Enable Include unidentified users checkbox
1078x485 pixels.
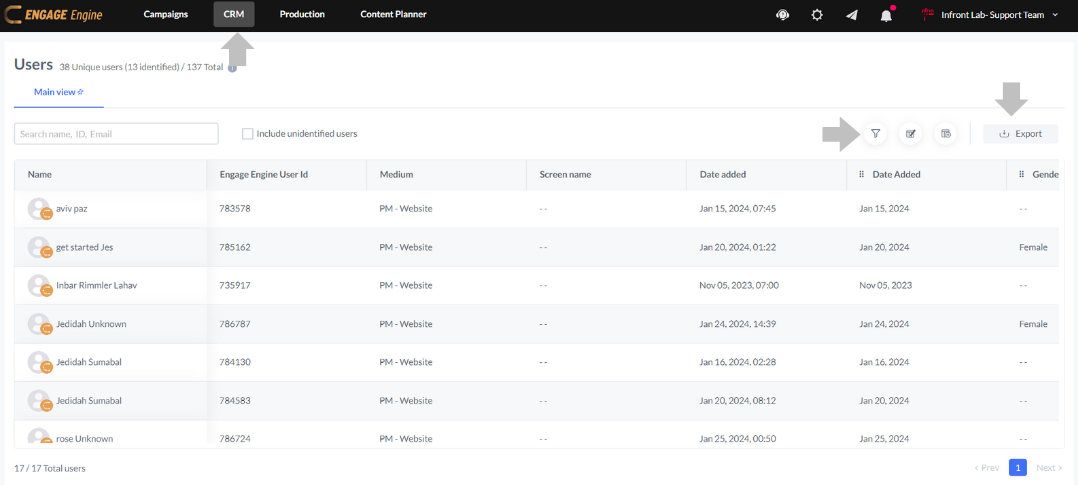tap(247, 134)
